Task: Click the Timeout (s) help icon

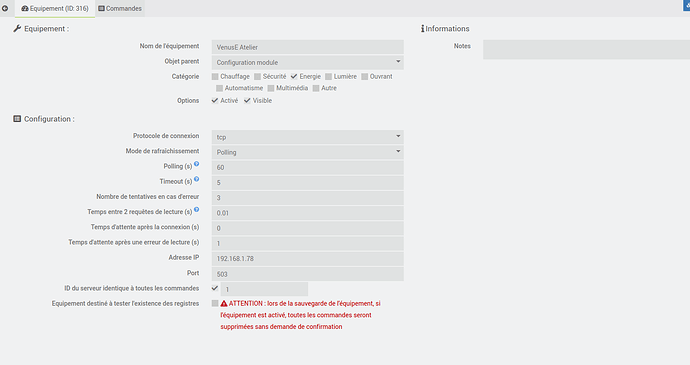Action: [197, 179]
